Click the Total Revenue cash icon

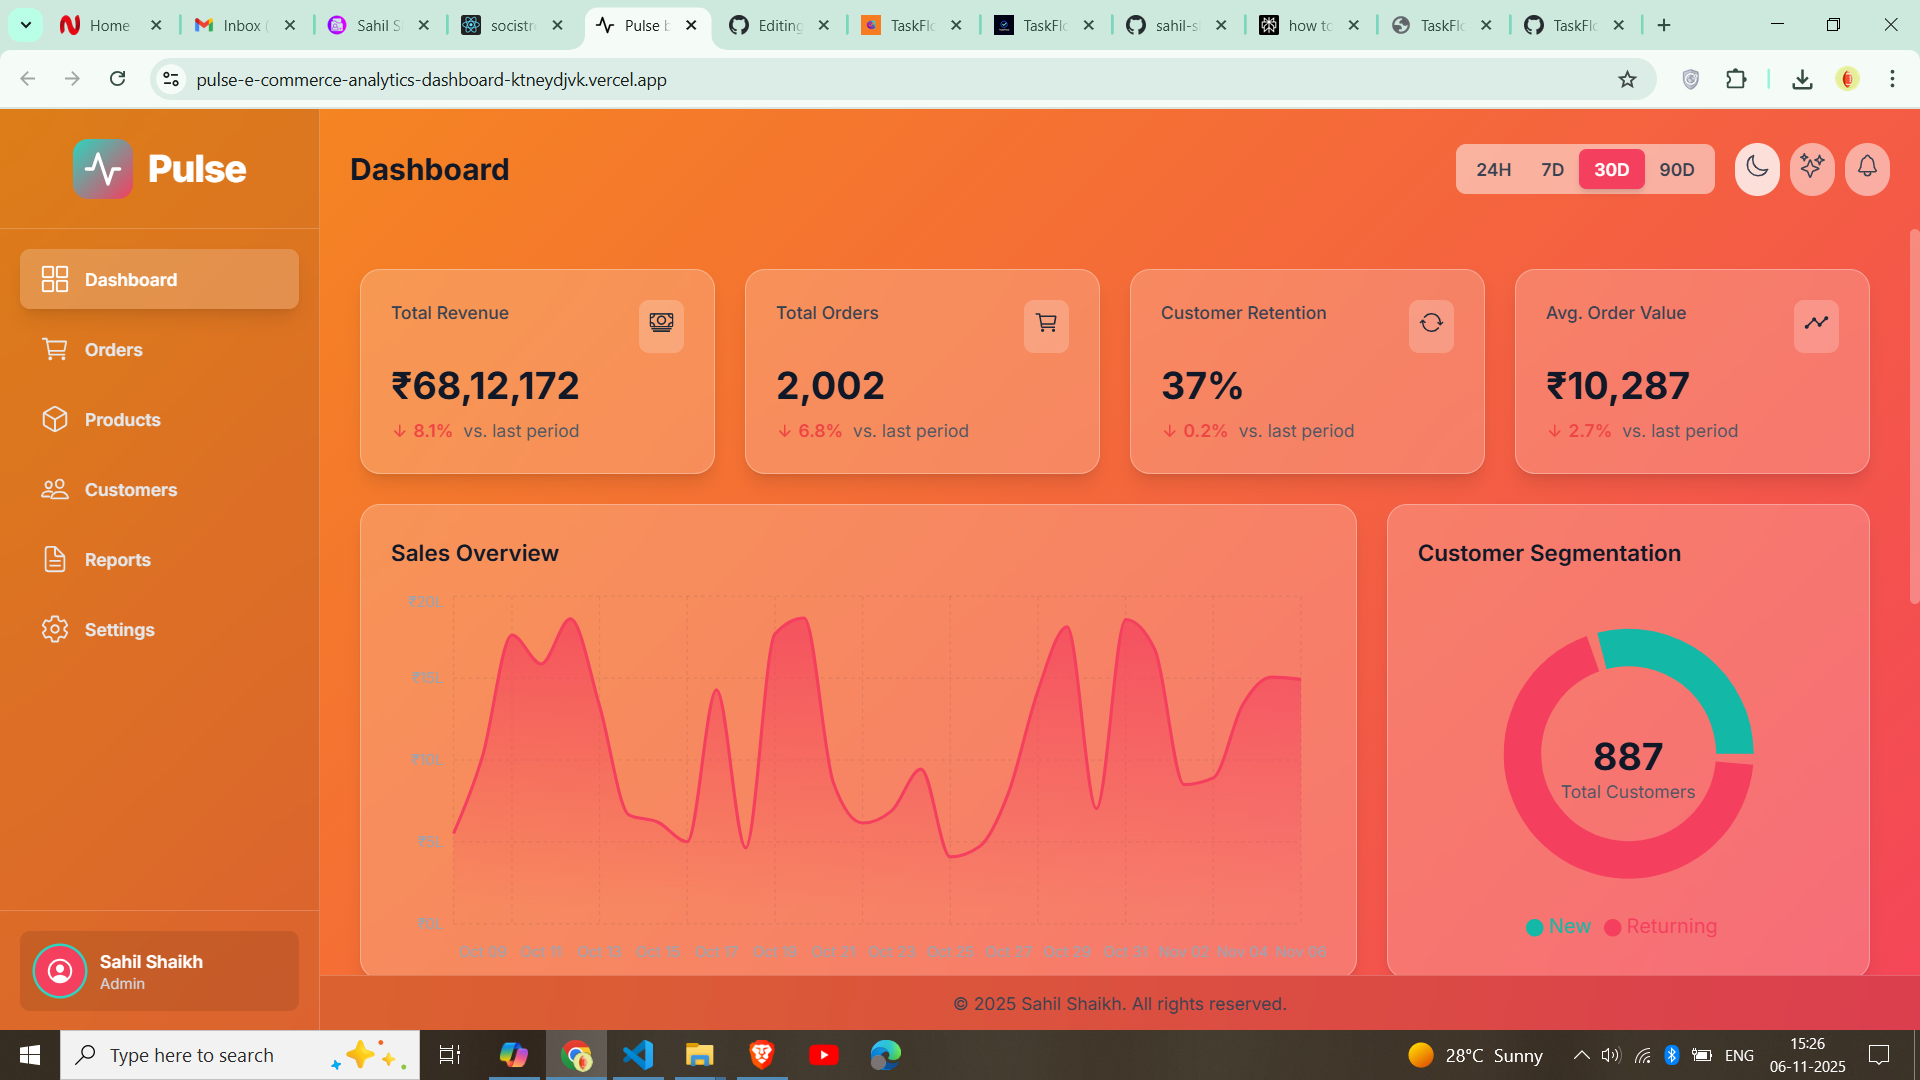tap(661, 324)
